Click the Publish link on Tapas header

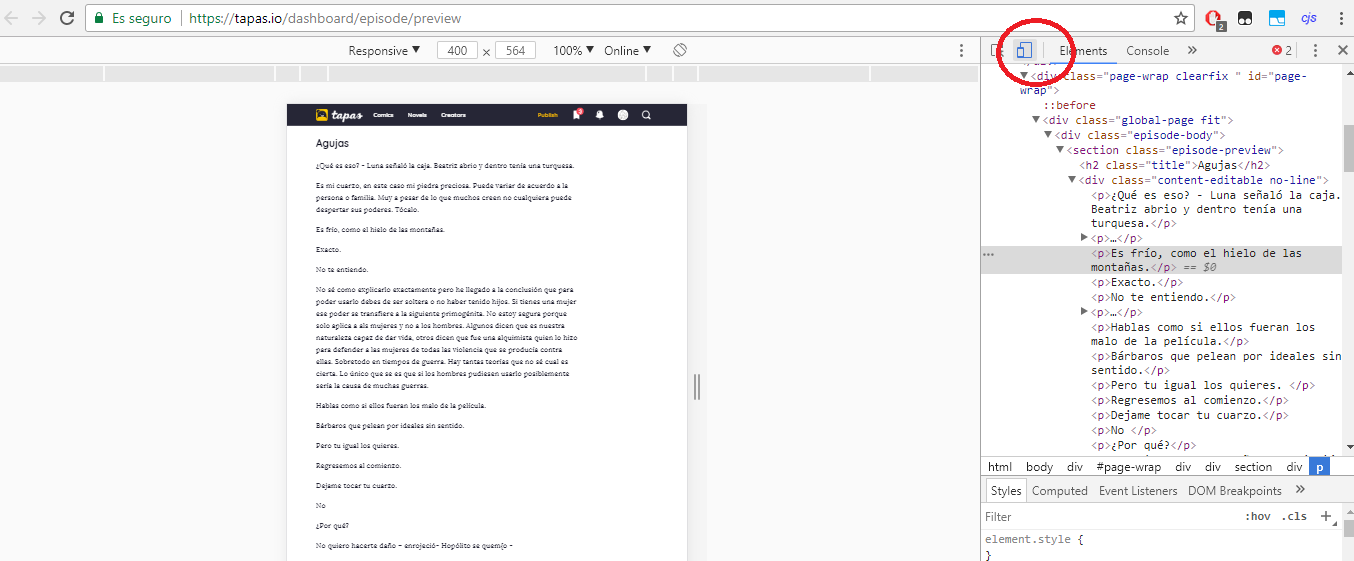pos(547,115)
